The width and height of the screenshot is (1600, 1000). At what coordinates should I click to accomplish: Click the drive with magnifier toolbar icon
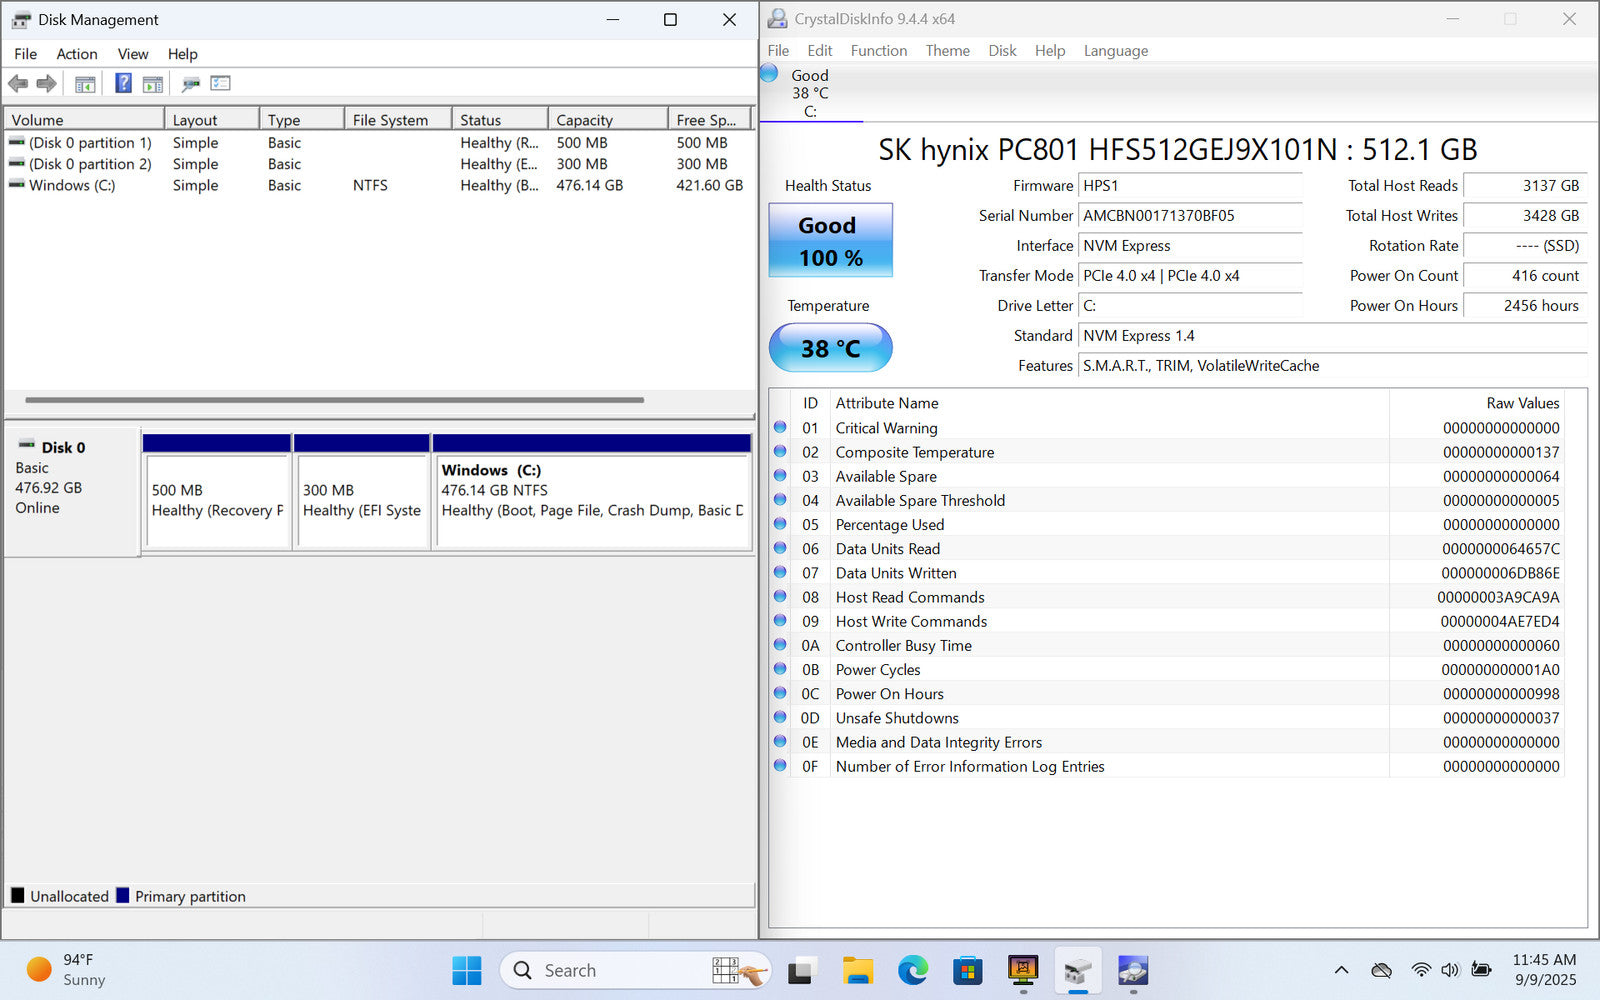[x=190, y=84]
